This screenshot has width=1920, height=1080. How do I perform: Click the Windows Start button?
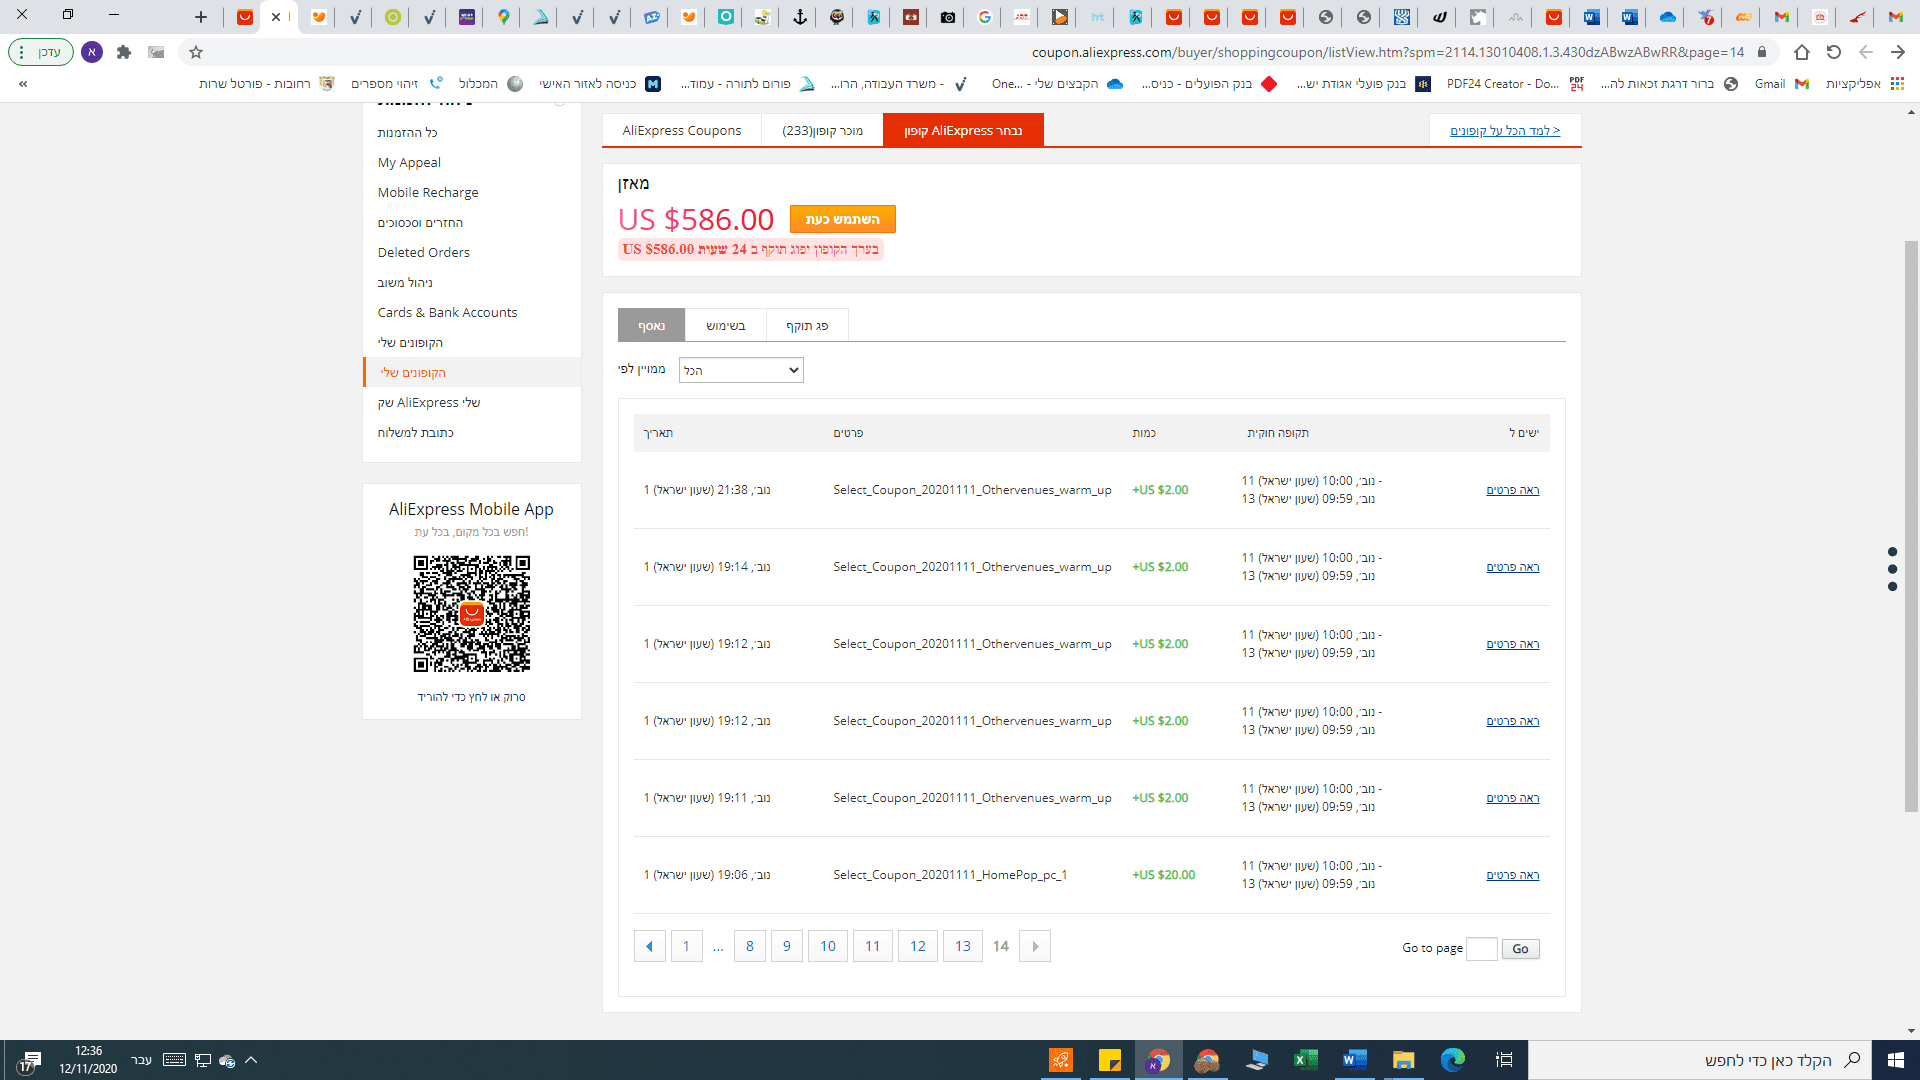[x=1895, y=1060]
